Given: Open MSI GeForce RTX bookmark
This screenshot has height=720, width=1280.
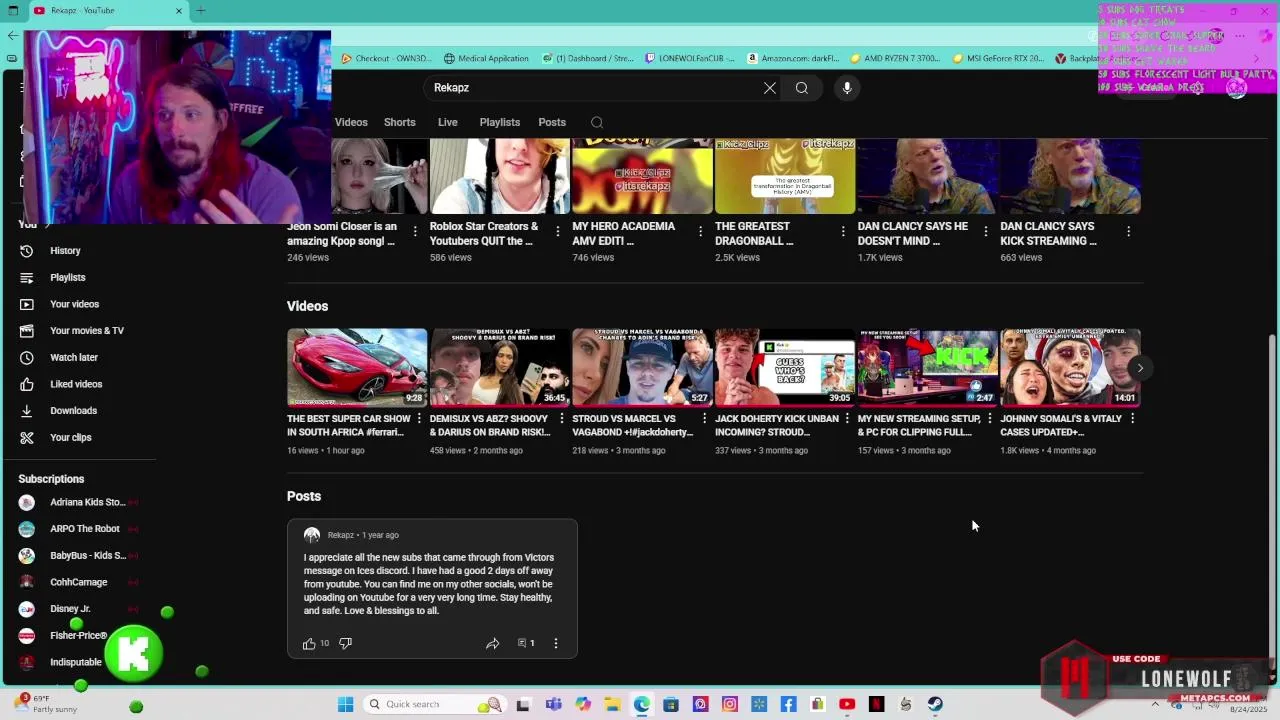Looking at the screenshot, I should click(x=998, y=59).
